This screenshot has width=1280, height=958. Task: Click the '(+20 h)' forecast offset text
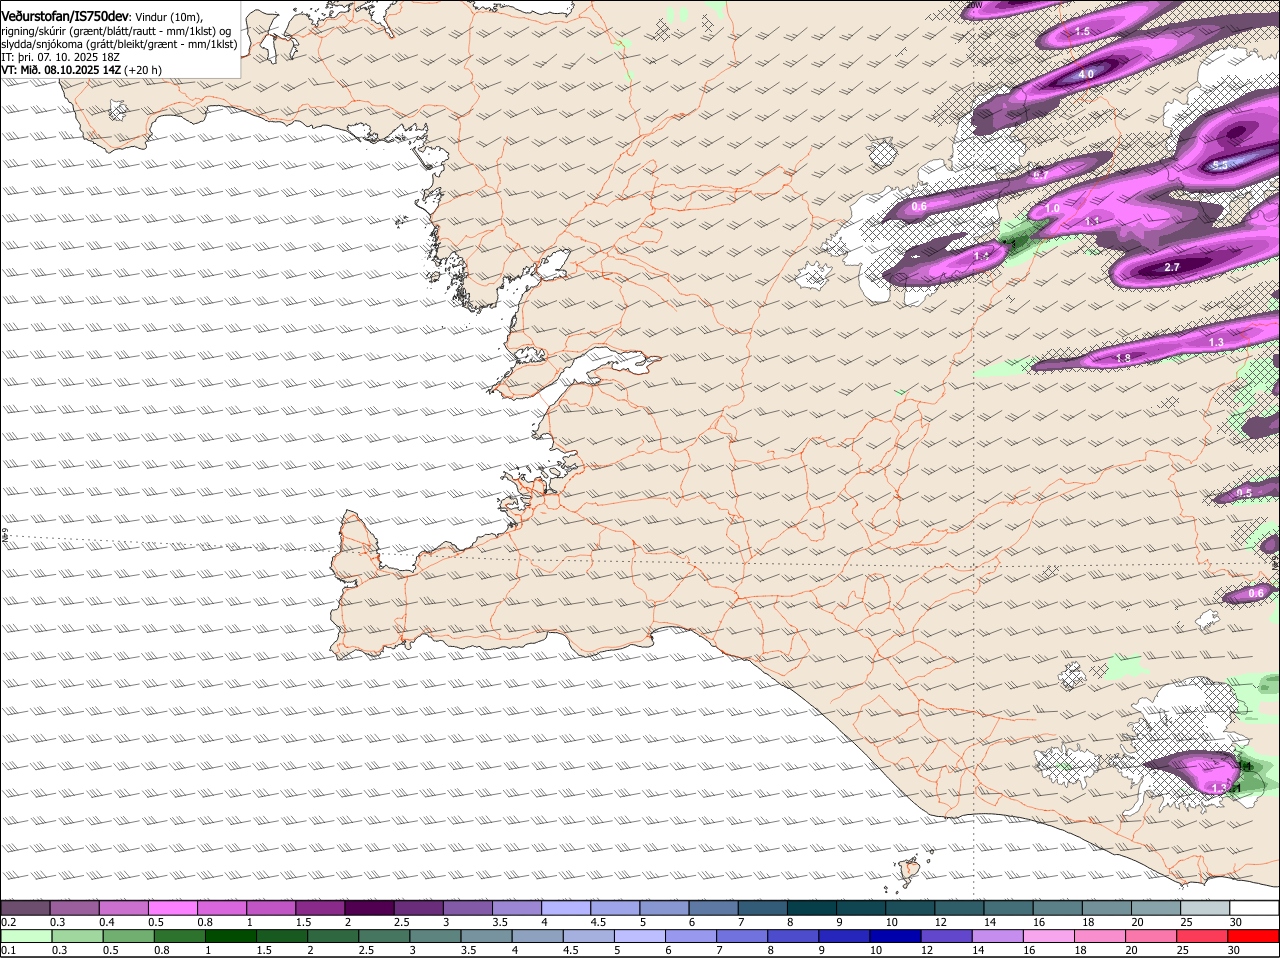point(143,70)
